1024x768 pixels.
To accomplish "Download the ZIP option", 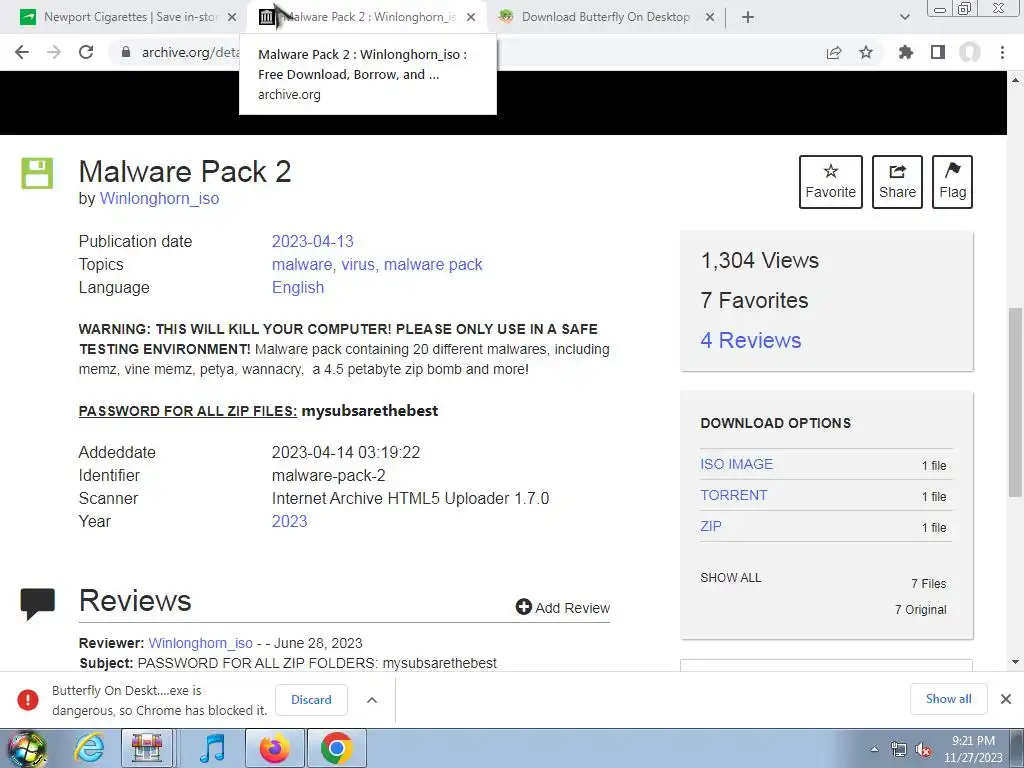I will (711, 526).
